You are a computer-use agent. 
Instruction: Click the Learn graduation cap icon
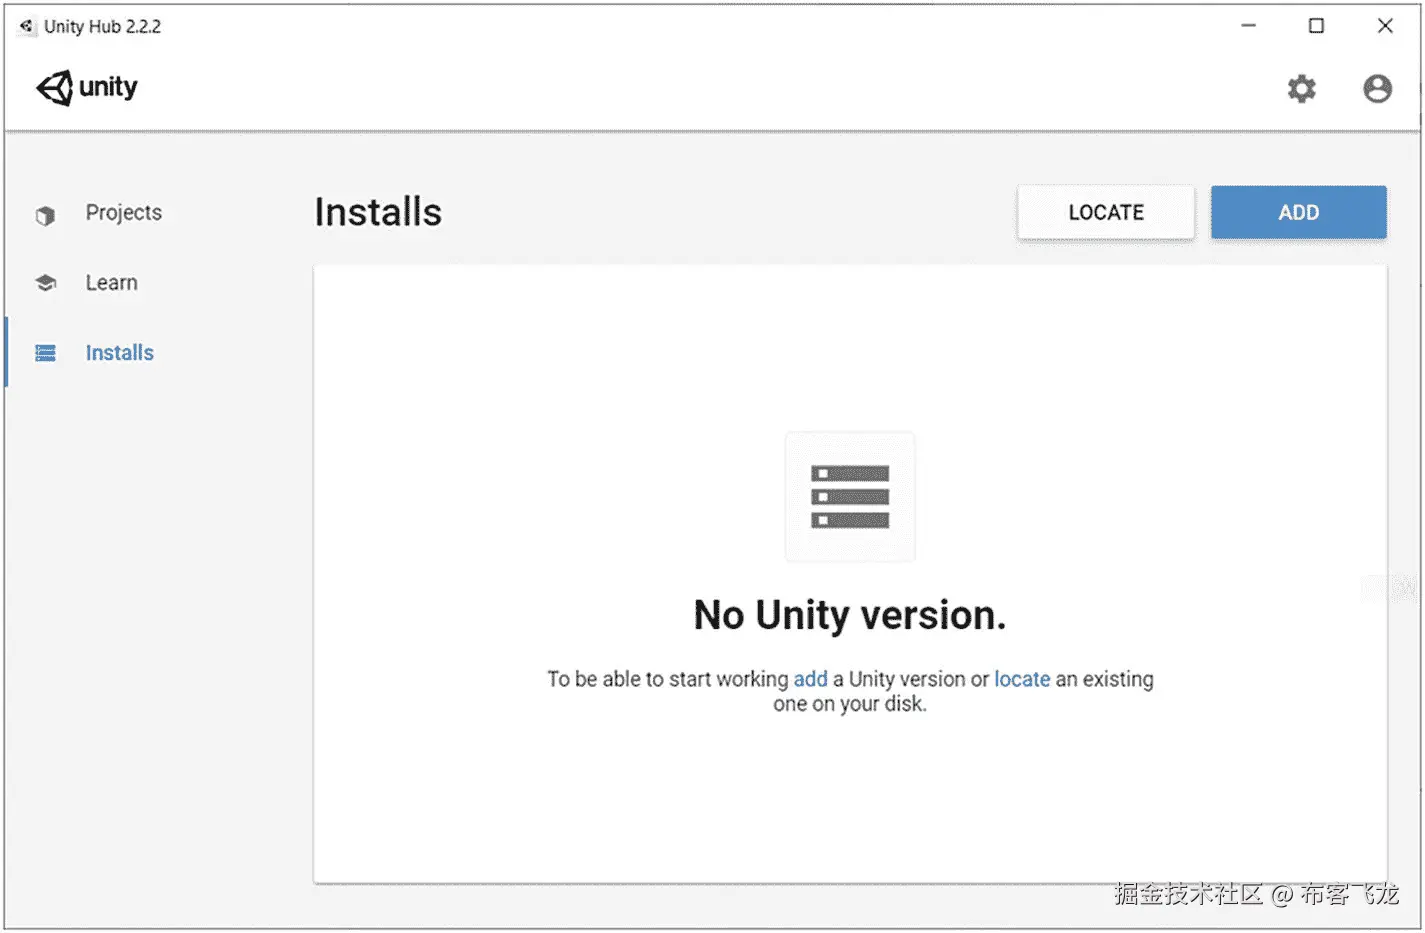[x=46, y=283]
